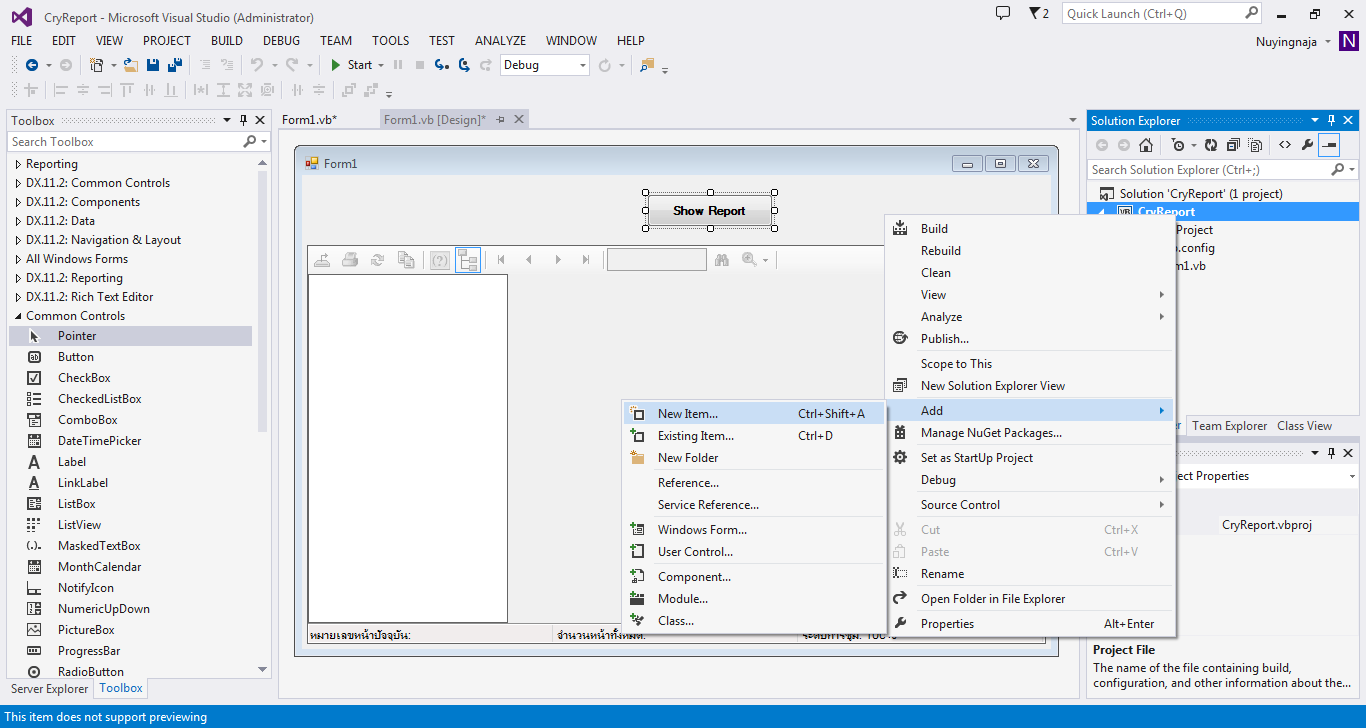Expand the All Windows Forms group
This screenshot has height=728, width=1366.
coord(18,259)
